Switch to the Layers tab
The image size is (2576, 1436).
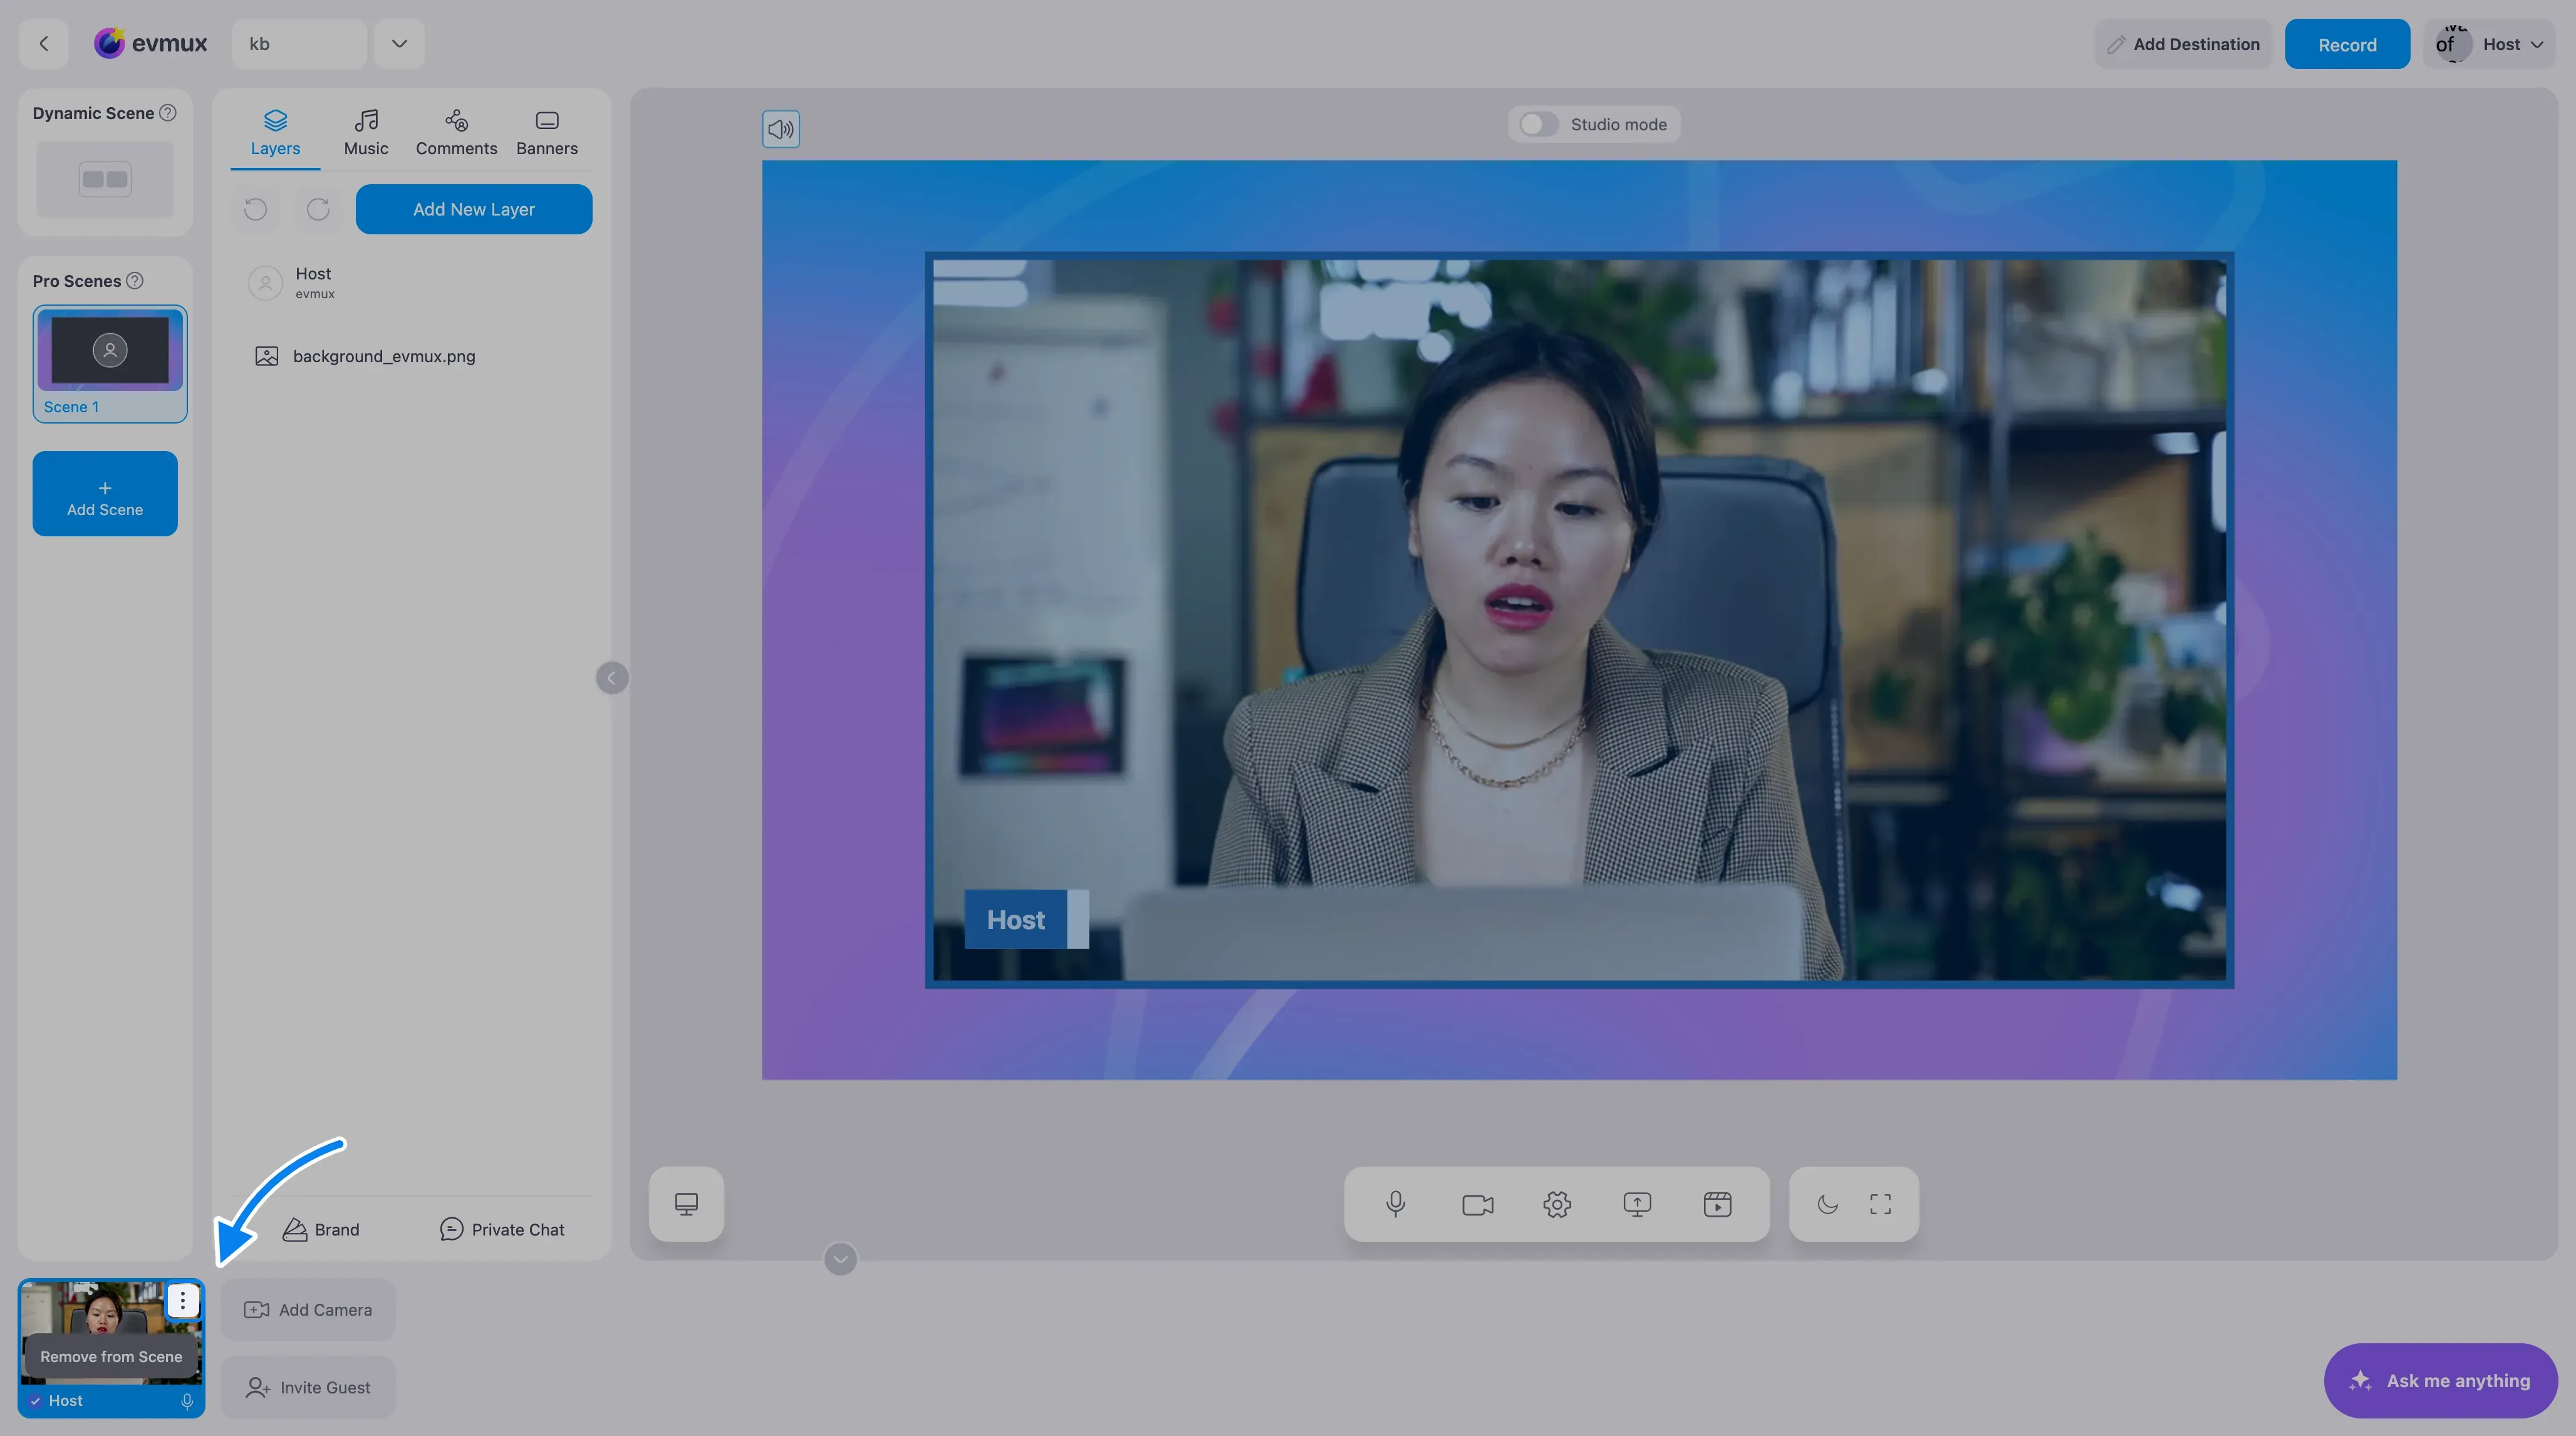click(275, 133)
